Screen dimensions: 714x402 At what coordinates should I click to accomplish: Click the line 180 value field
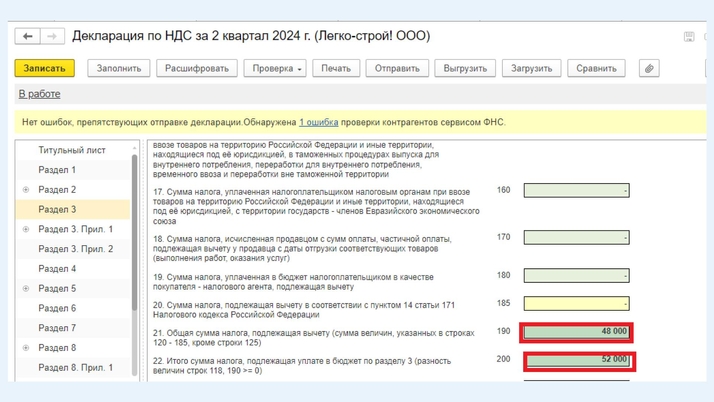pyautogui.click(x=576, y=275)
